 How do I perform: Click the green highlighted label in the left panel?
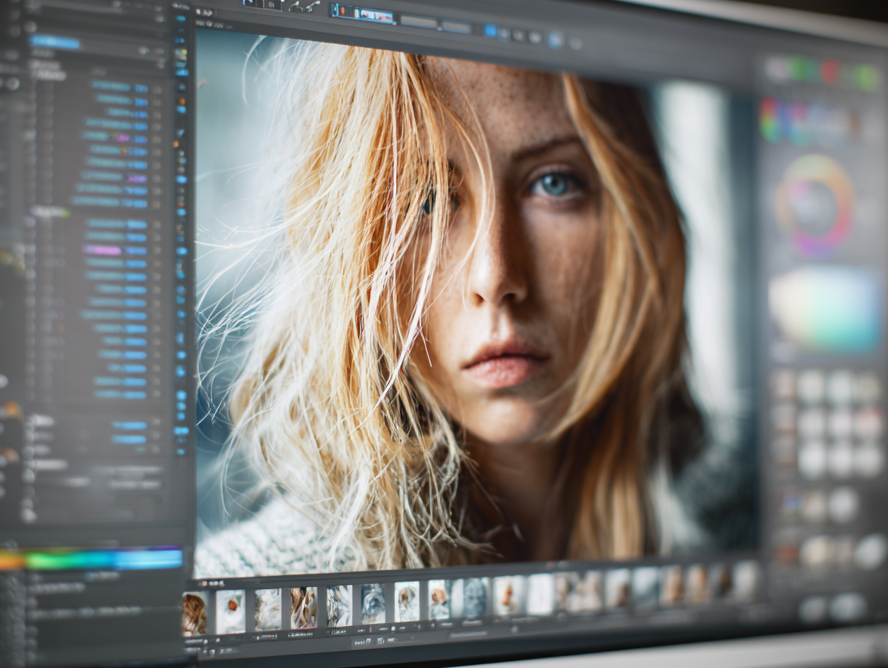click(x=51, y=212)
